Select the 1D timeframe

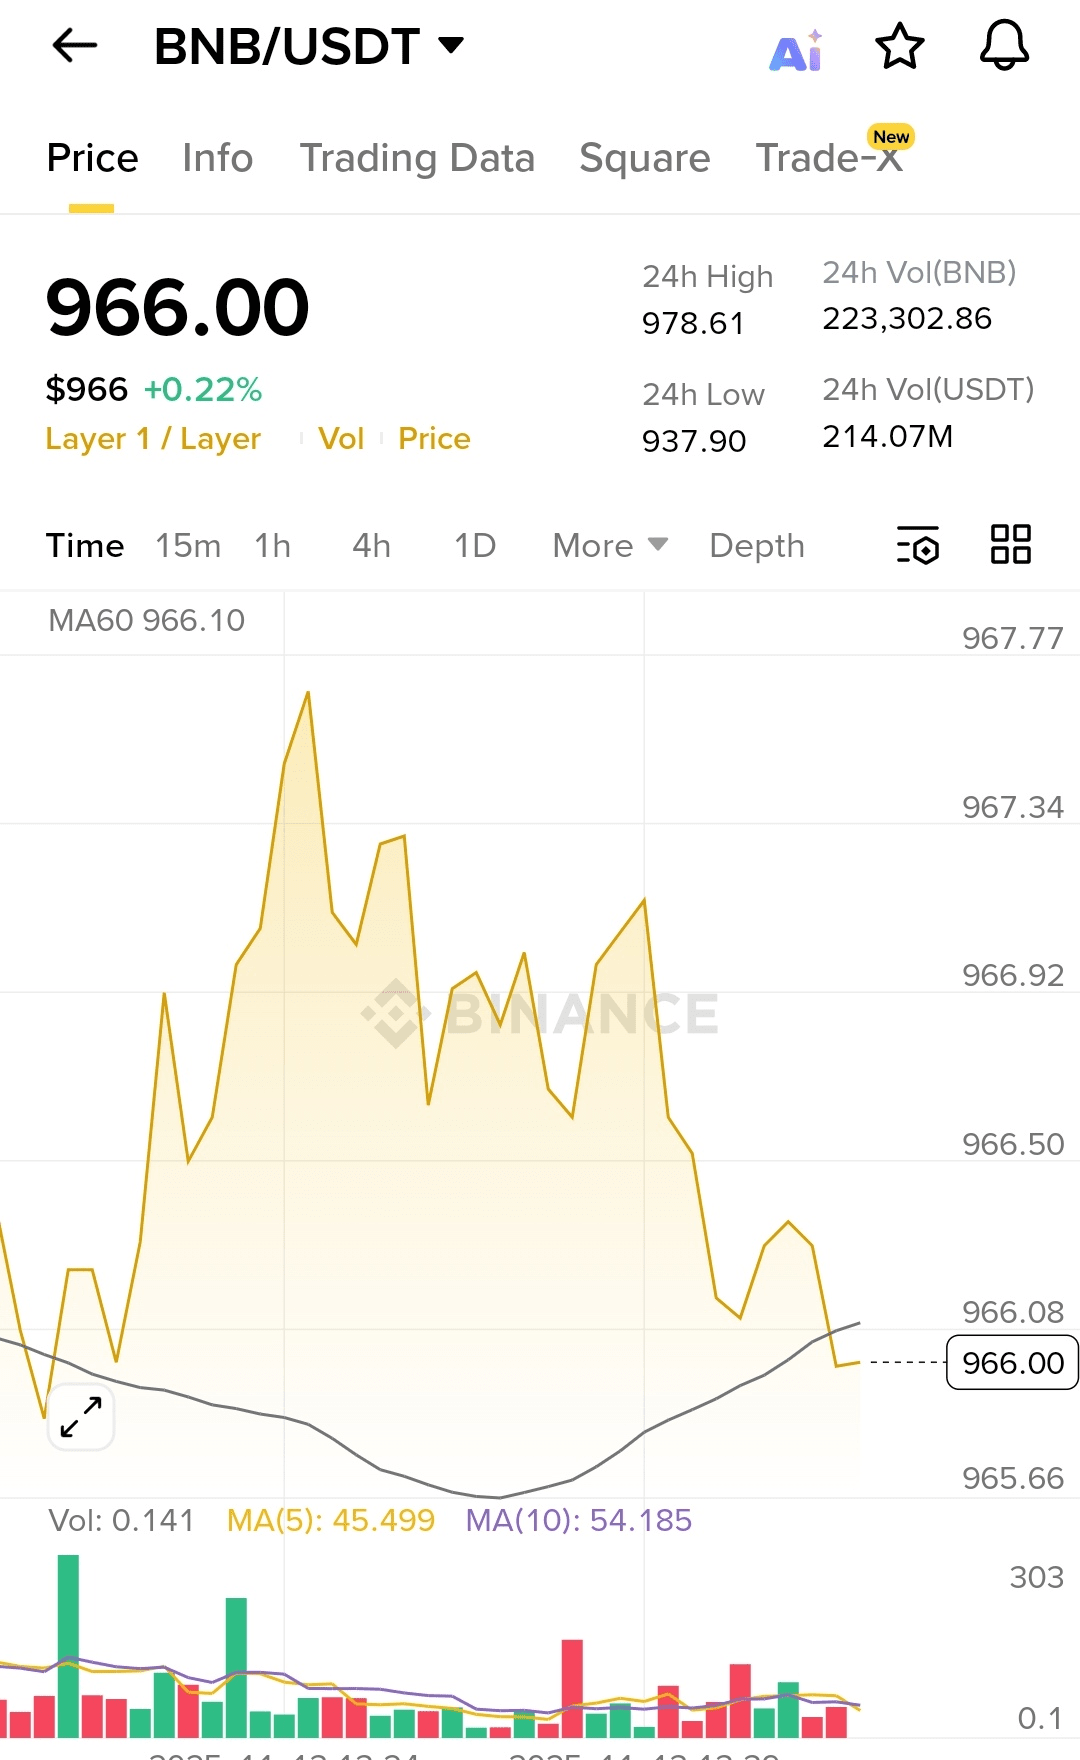click(475, 546)
